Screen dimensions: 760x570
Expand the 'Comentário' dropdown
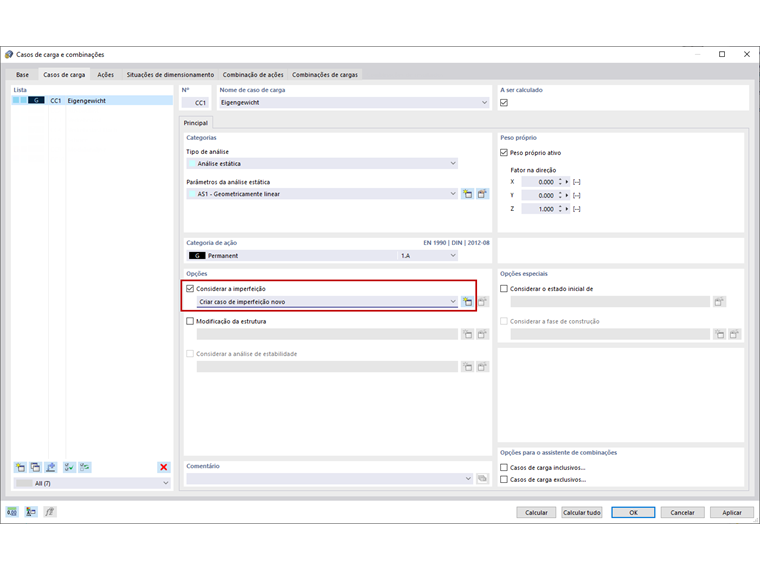(x=468, y=478)
